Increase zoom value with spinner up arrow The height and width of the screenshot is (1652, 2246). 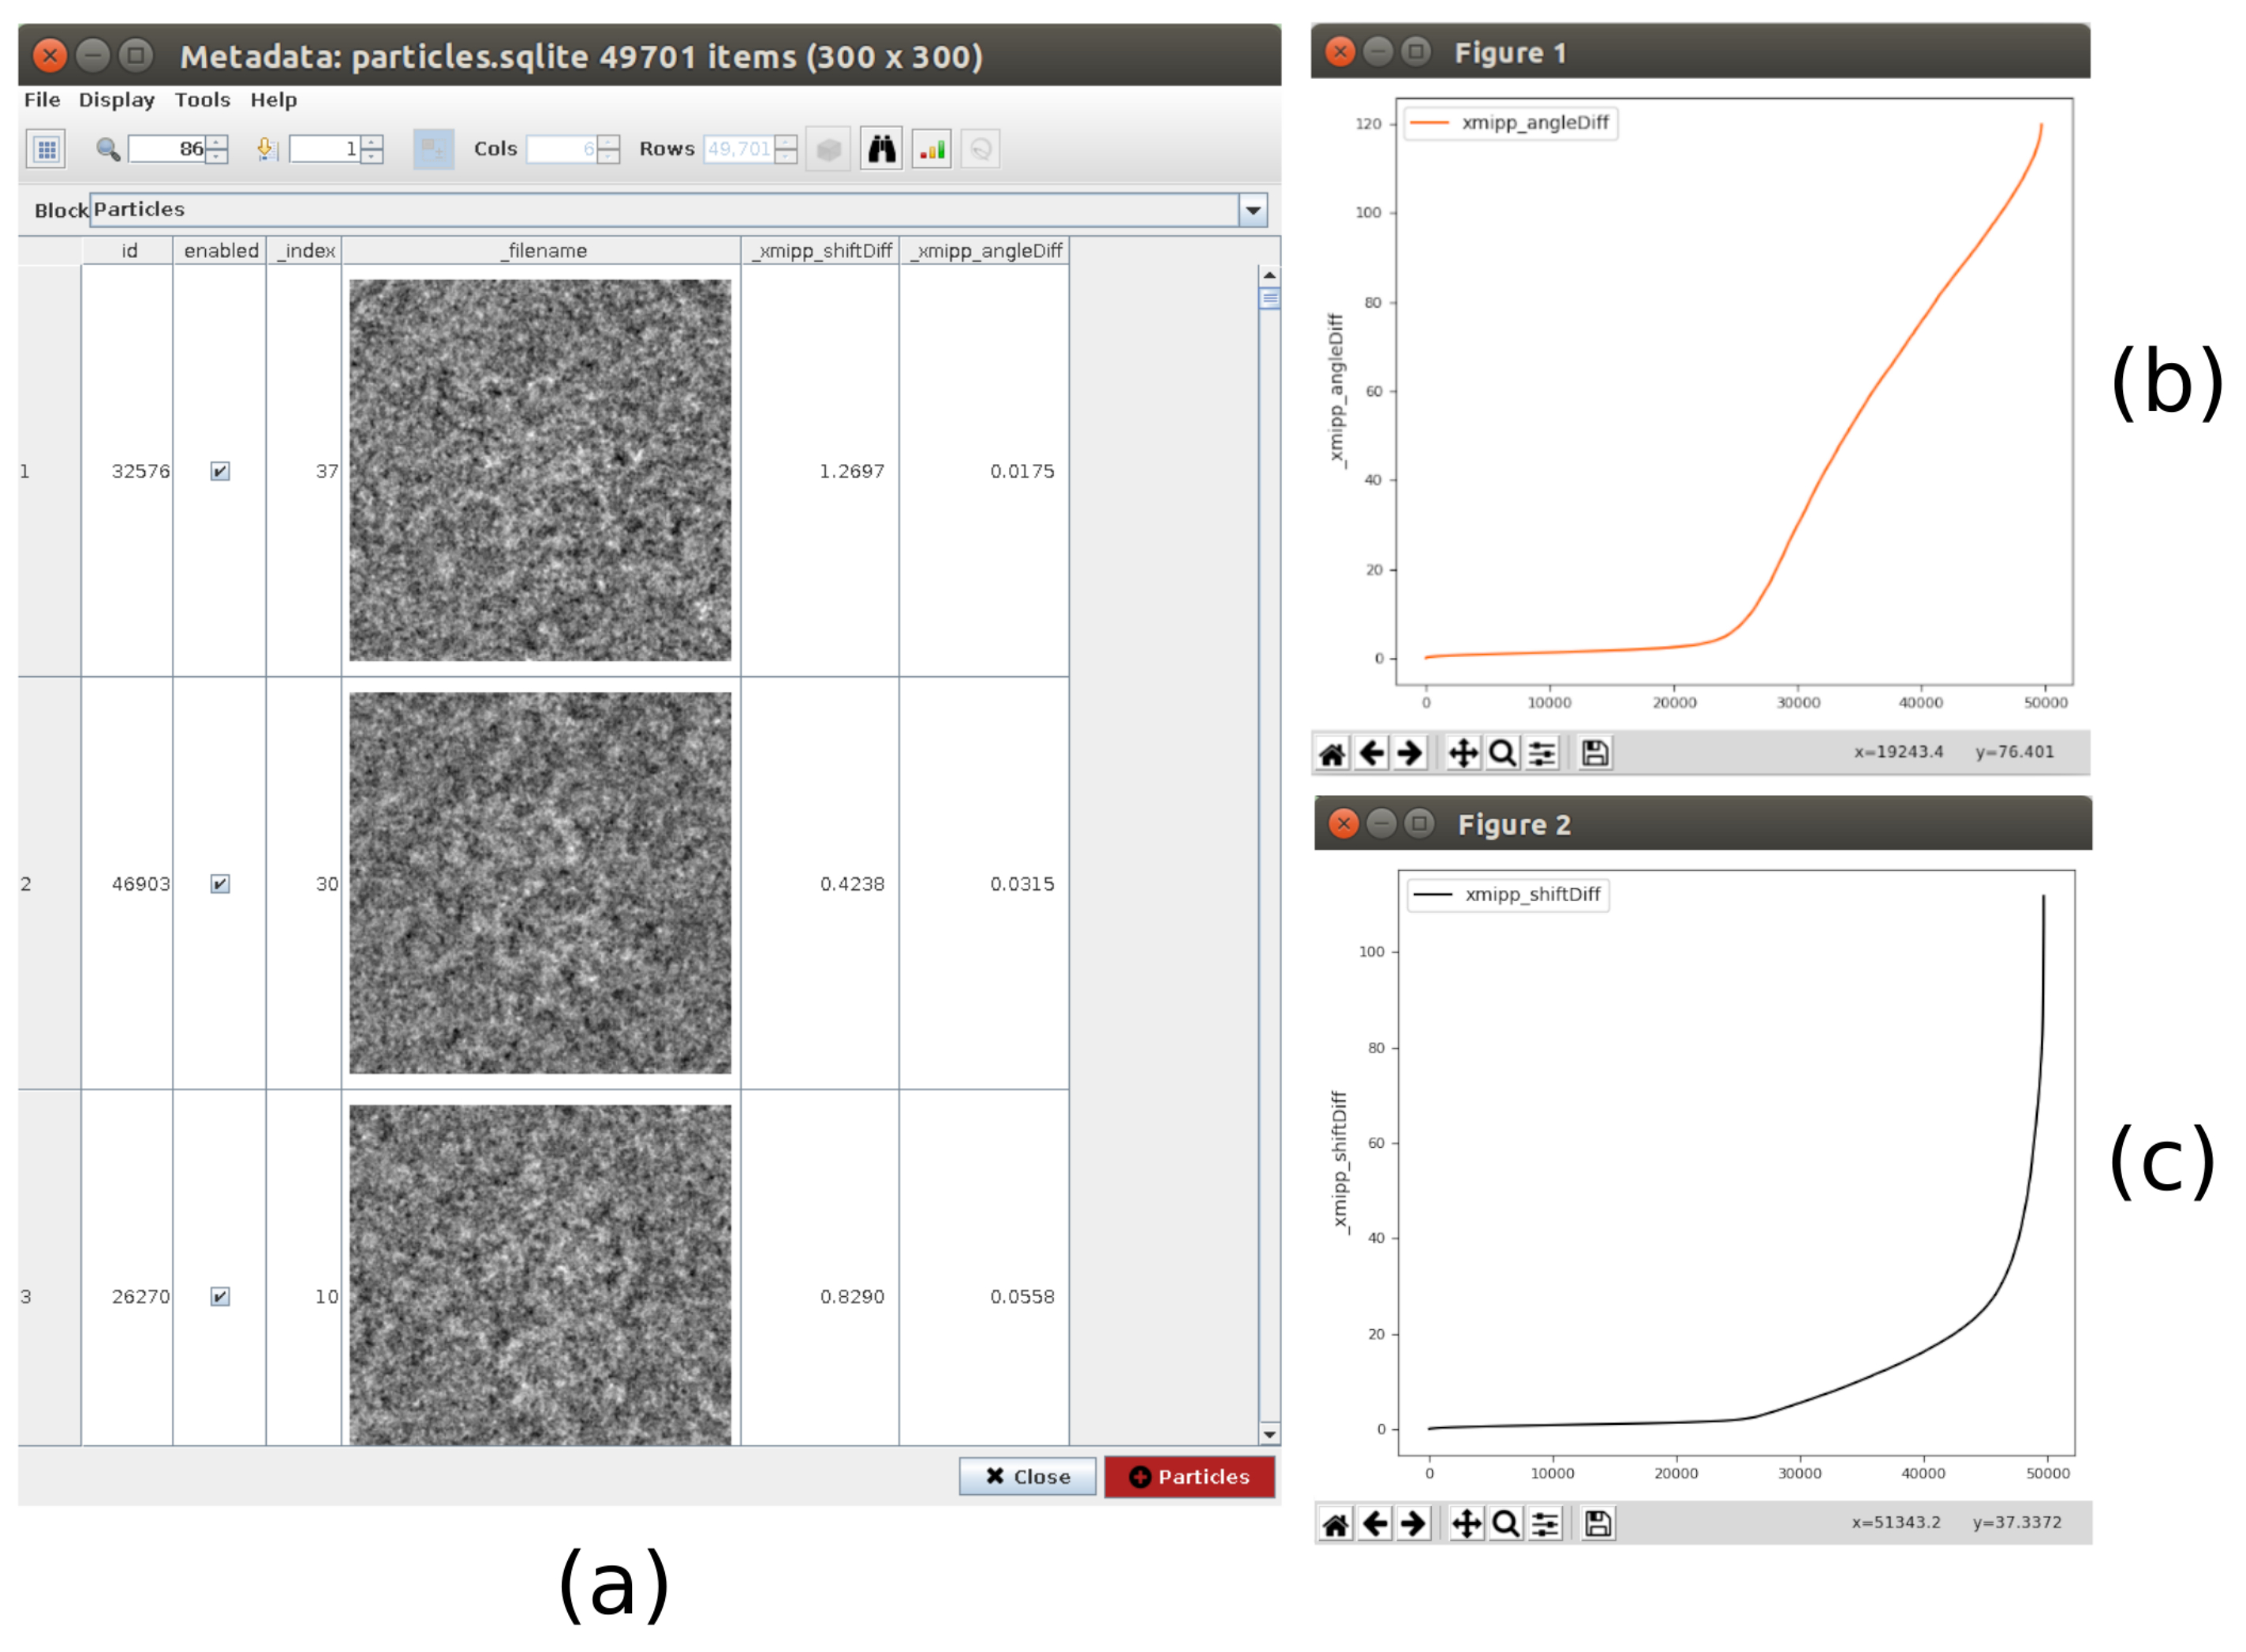[x=217, y=142]
